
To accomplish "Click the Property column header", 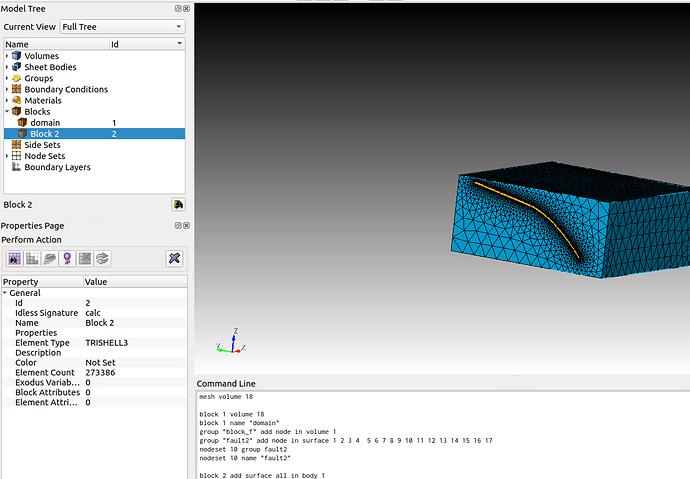I will (42, 282).
